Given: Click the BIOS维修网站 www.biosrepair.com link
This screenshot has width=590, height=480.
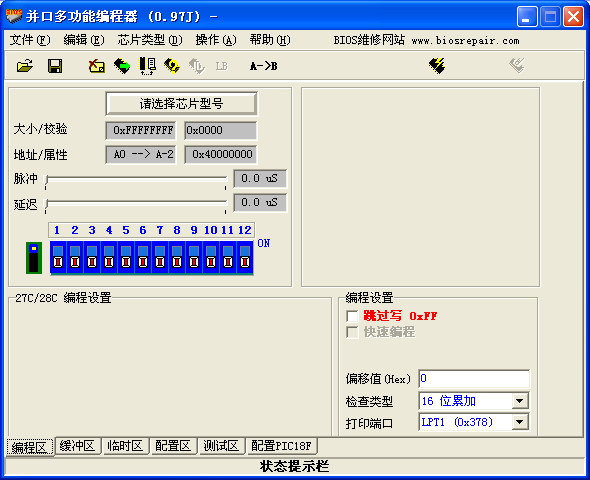Looking at the screenshot, I should [x=426, y=40].
